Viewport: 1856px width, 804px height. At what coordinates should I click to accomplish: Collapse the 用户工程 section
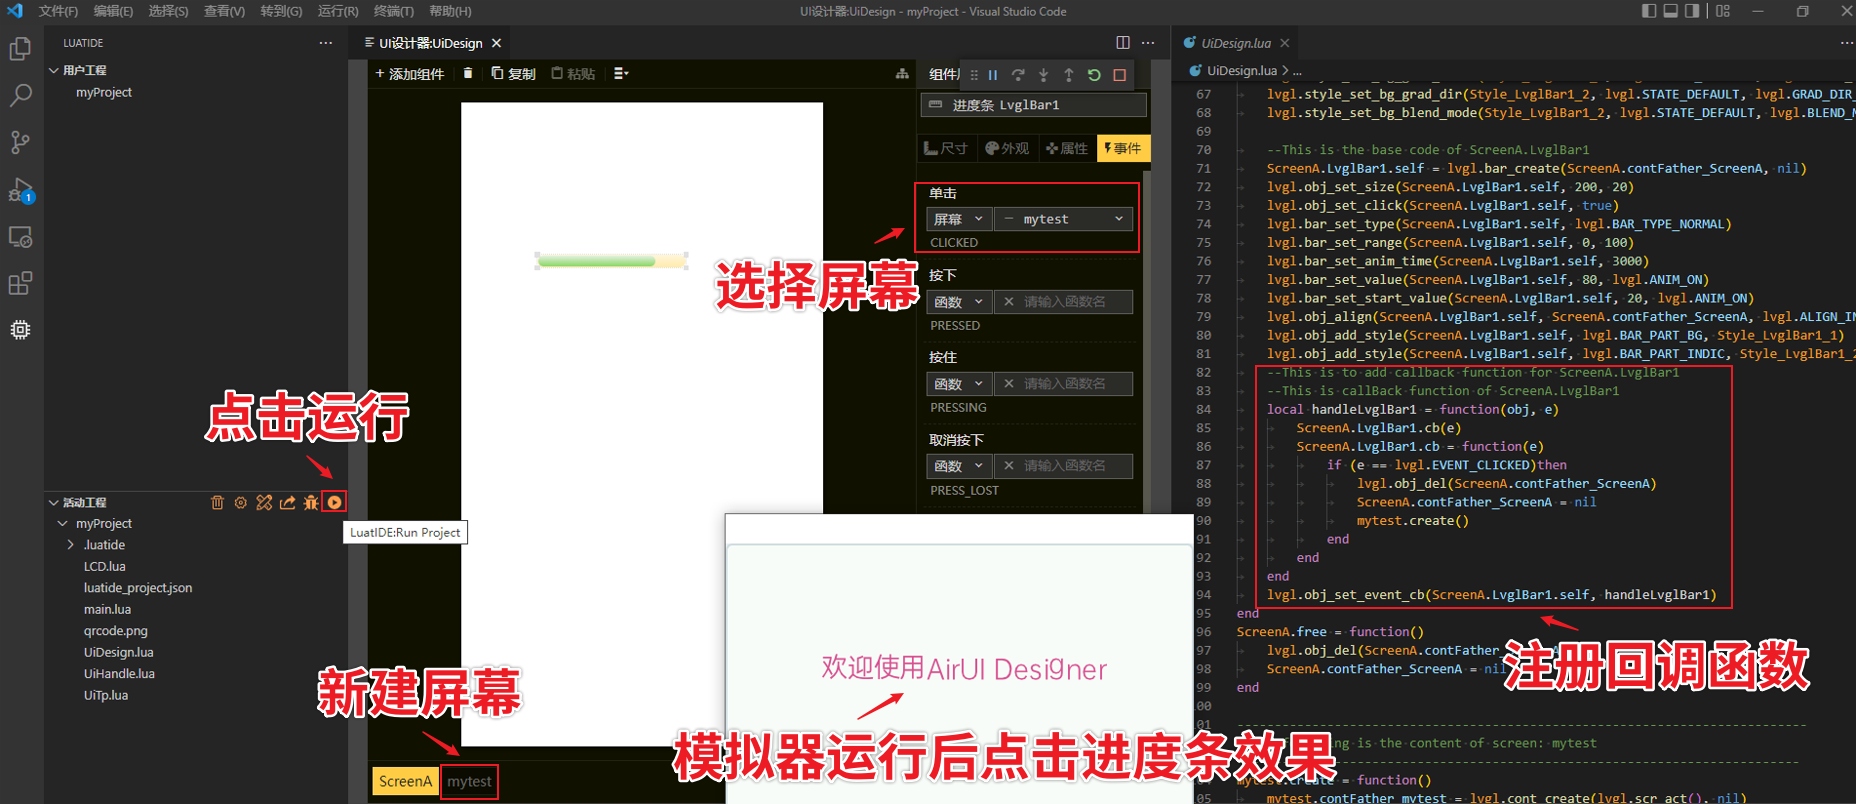click(54, 70)
